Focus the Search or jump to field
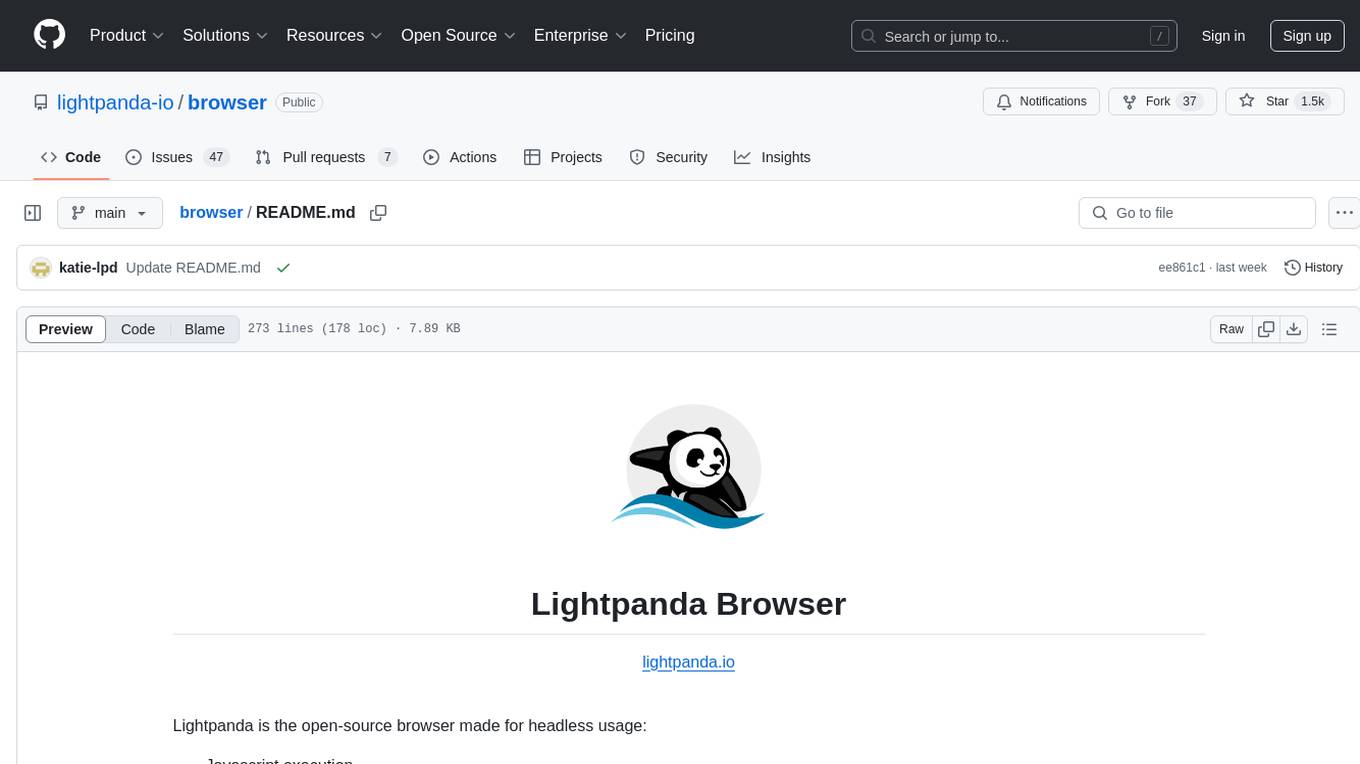Viewport: 1360px width, 764px height. (1014, 36)
